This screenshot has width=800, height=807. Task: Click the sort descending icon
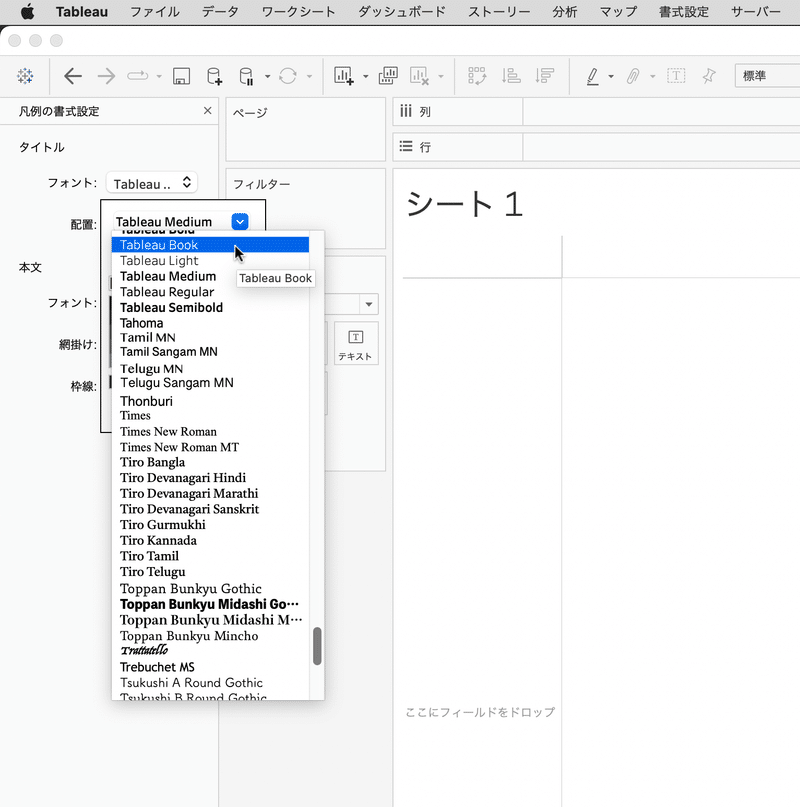click(544, 76)
